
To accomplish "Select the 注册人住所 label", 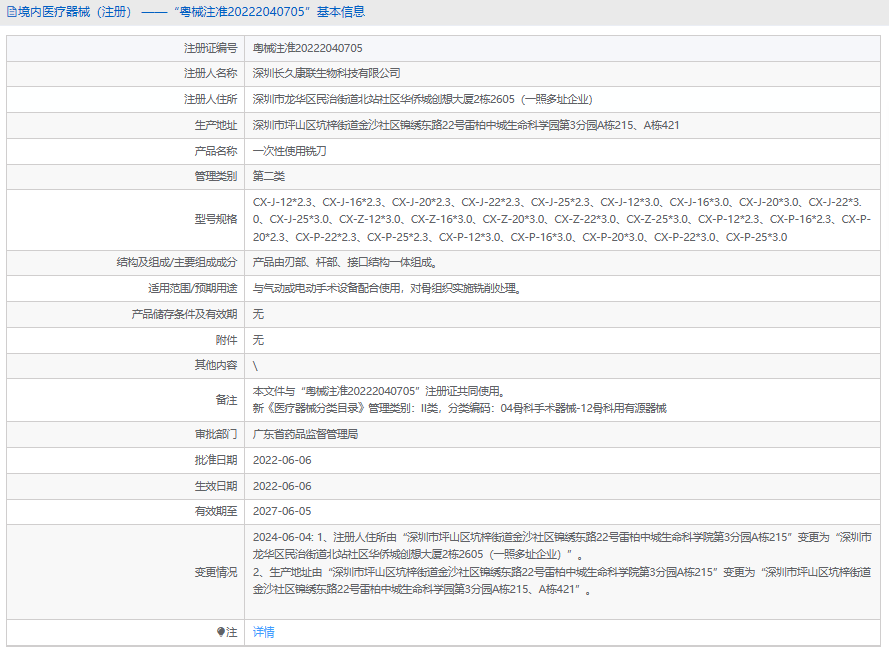I will point(210,99).
